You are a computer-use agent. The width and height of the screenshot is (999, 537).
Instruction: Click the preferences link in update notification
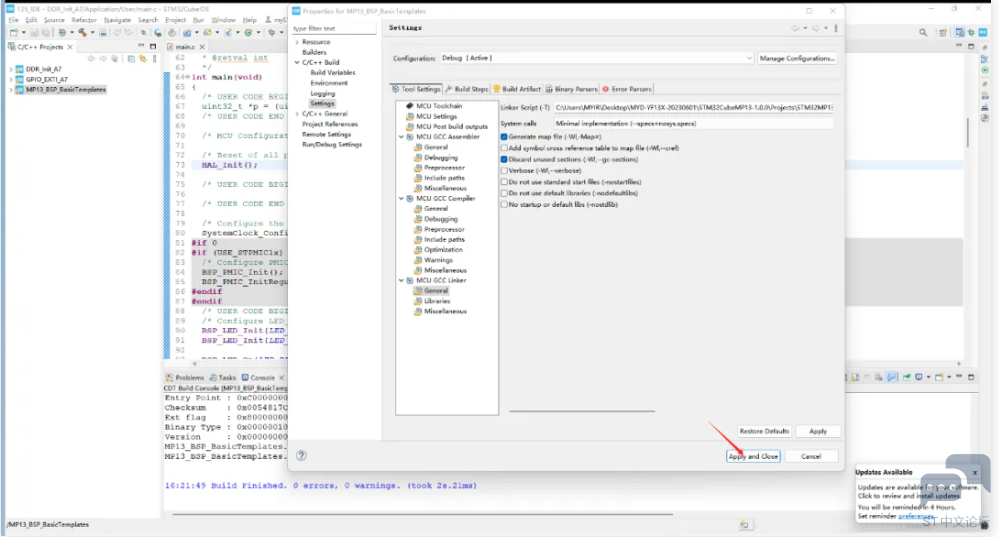point(916,516)
